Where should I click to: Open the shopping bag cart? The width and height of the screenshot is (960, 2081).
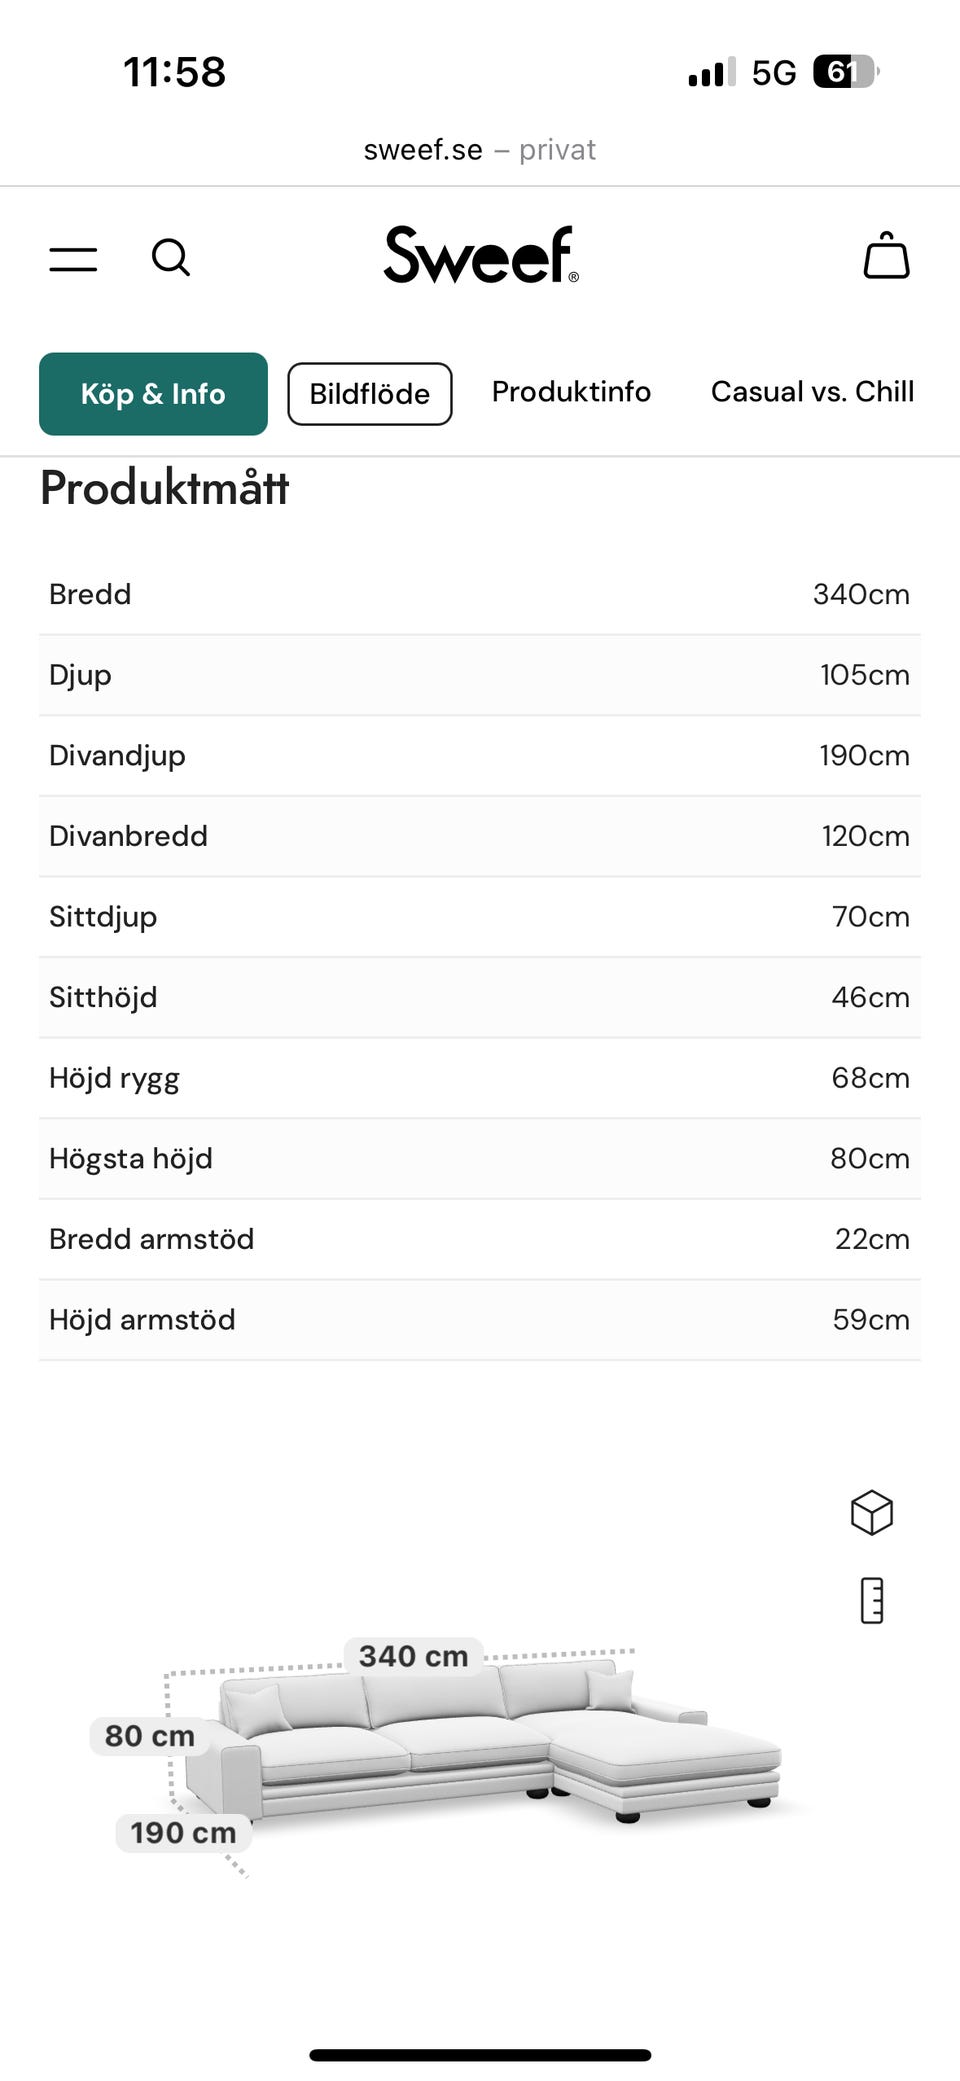pyautogui.click(x=886, y=256)
